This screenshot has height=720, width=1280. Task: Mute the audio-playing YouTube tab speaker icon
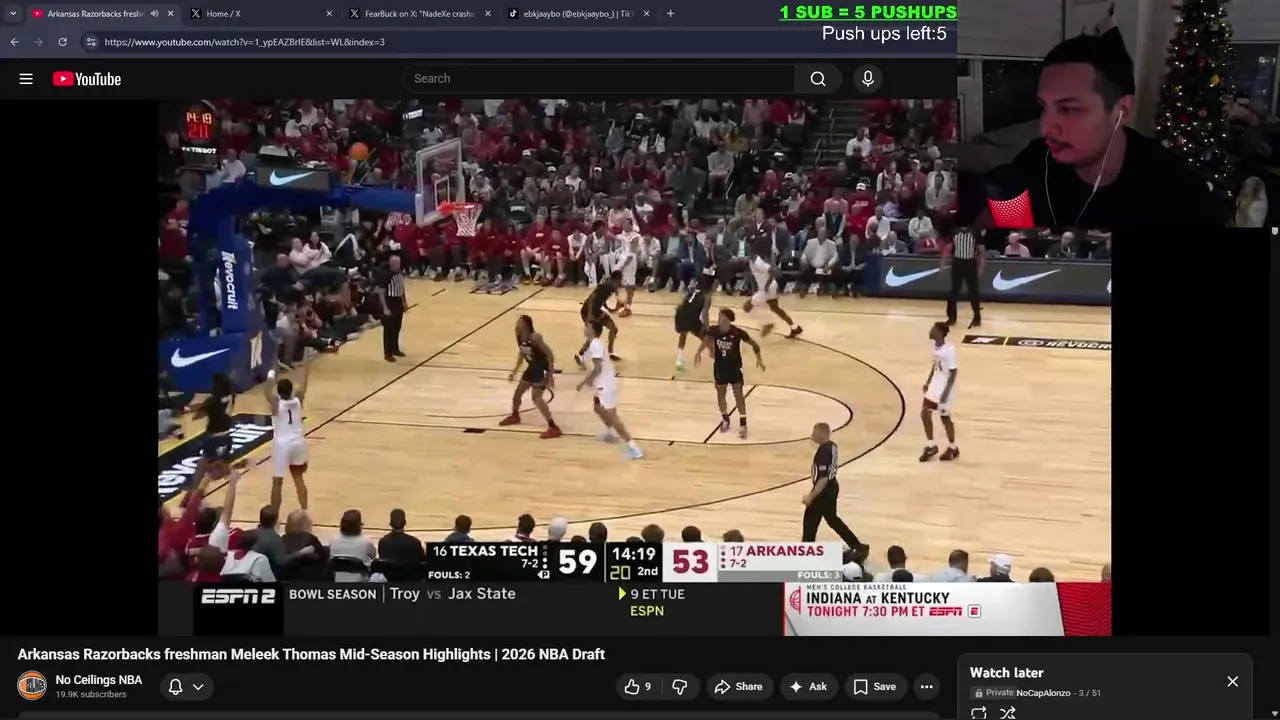(x=154, y=14)
